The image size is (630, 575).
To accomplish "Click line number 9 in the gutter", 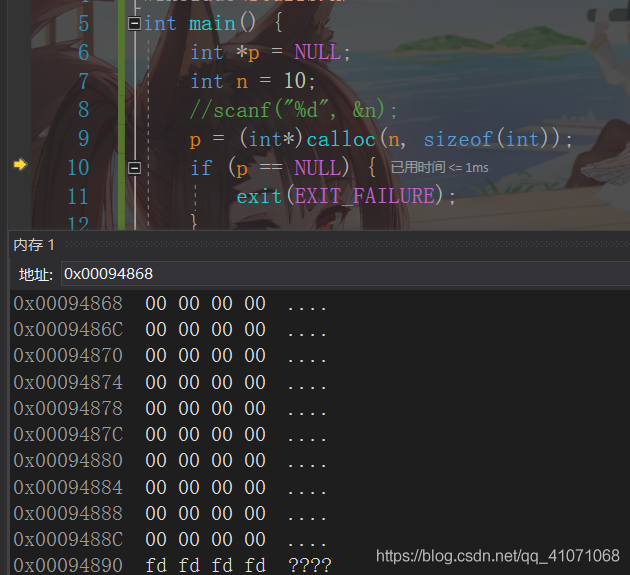I will 84,139.
